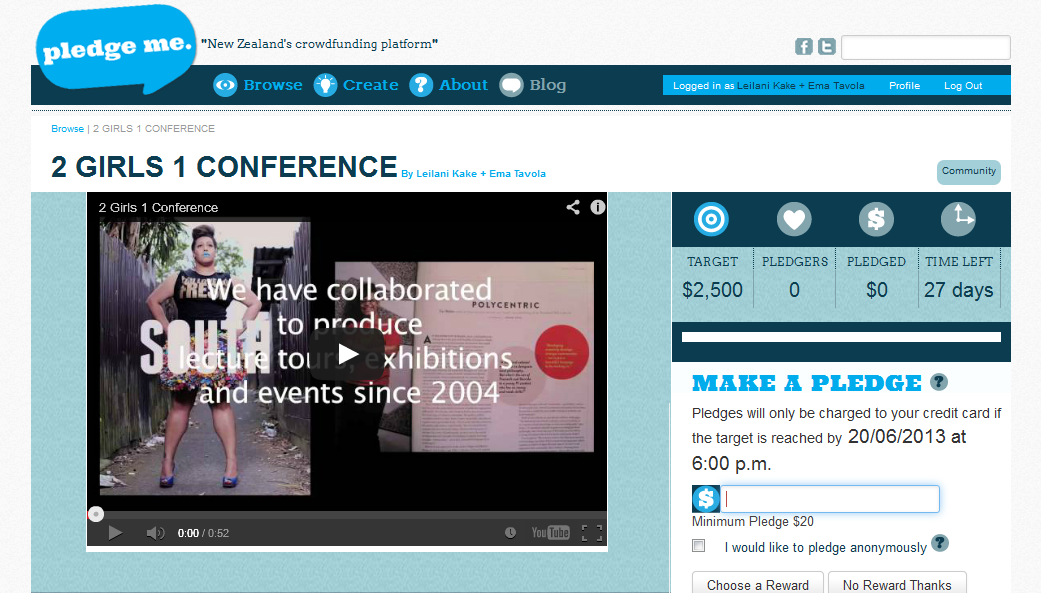
Task: Click the Facebook icon in the header
Action: pos(803,47)
